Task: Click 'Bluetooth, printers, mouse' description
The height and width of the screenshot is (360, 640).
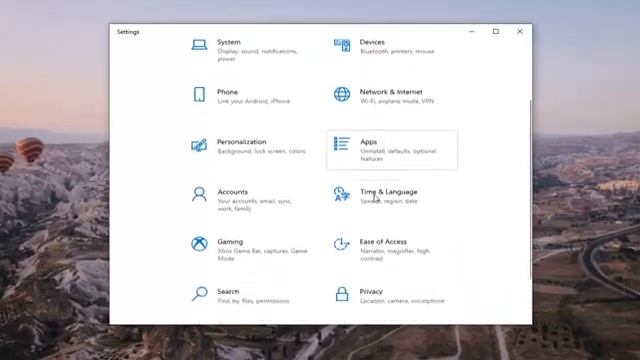Action: coord(397,51)
